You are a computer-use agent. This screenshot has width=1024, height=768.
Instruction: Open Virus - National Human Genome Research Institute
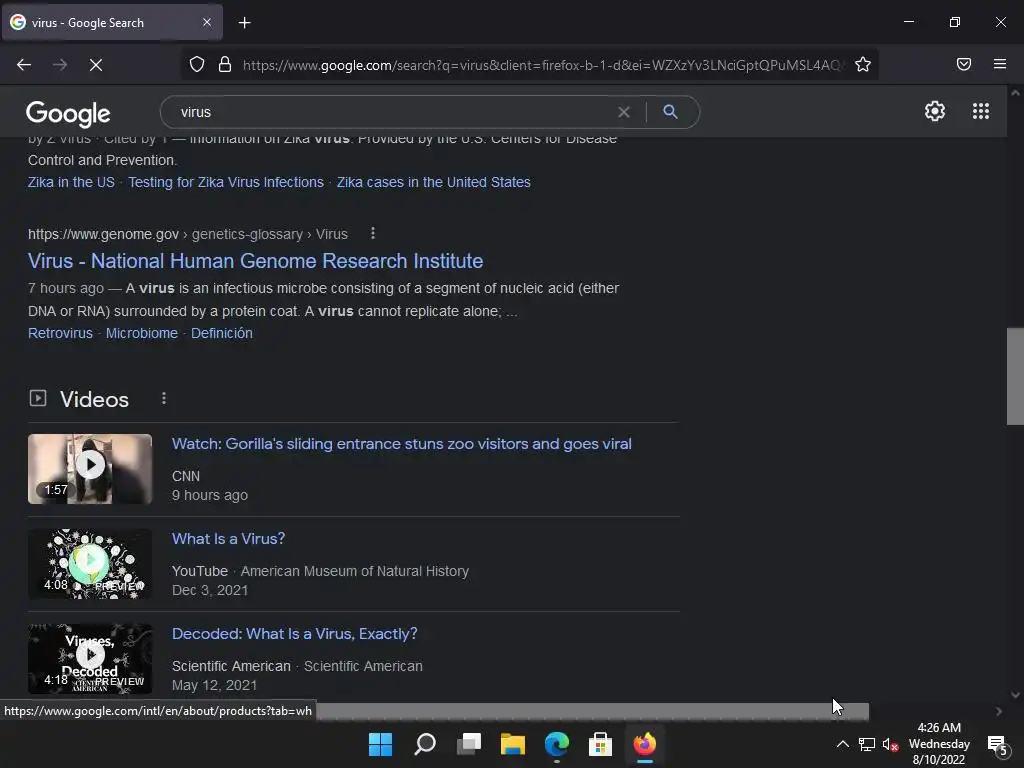(255, 261)
